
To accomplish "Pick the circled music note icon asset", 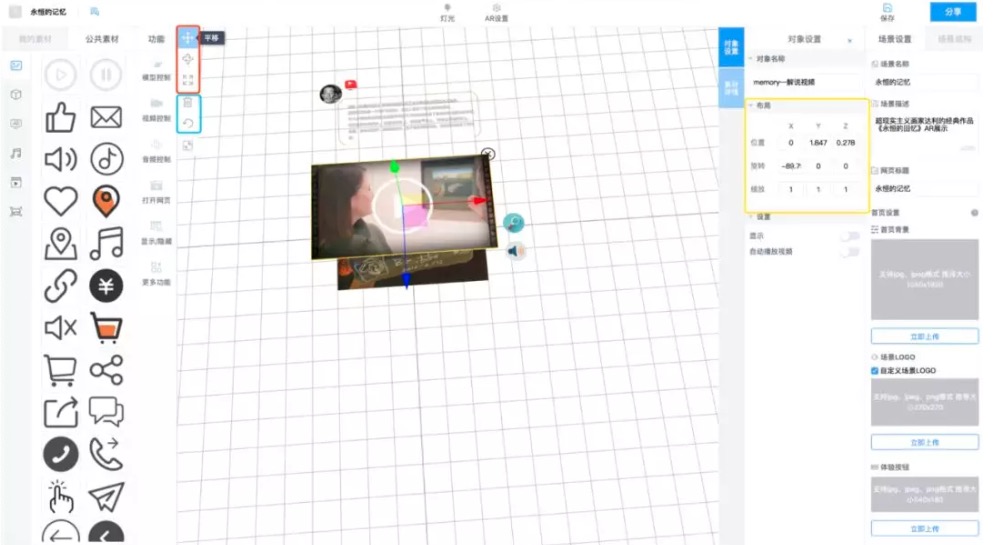I will [x=106, y=159].
